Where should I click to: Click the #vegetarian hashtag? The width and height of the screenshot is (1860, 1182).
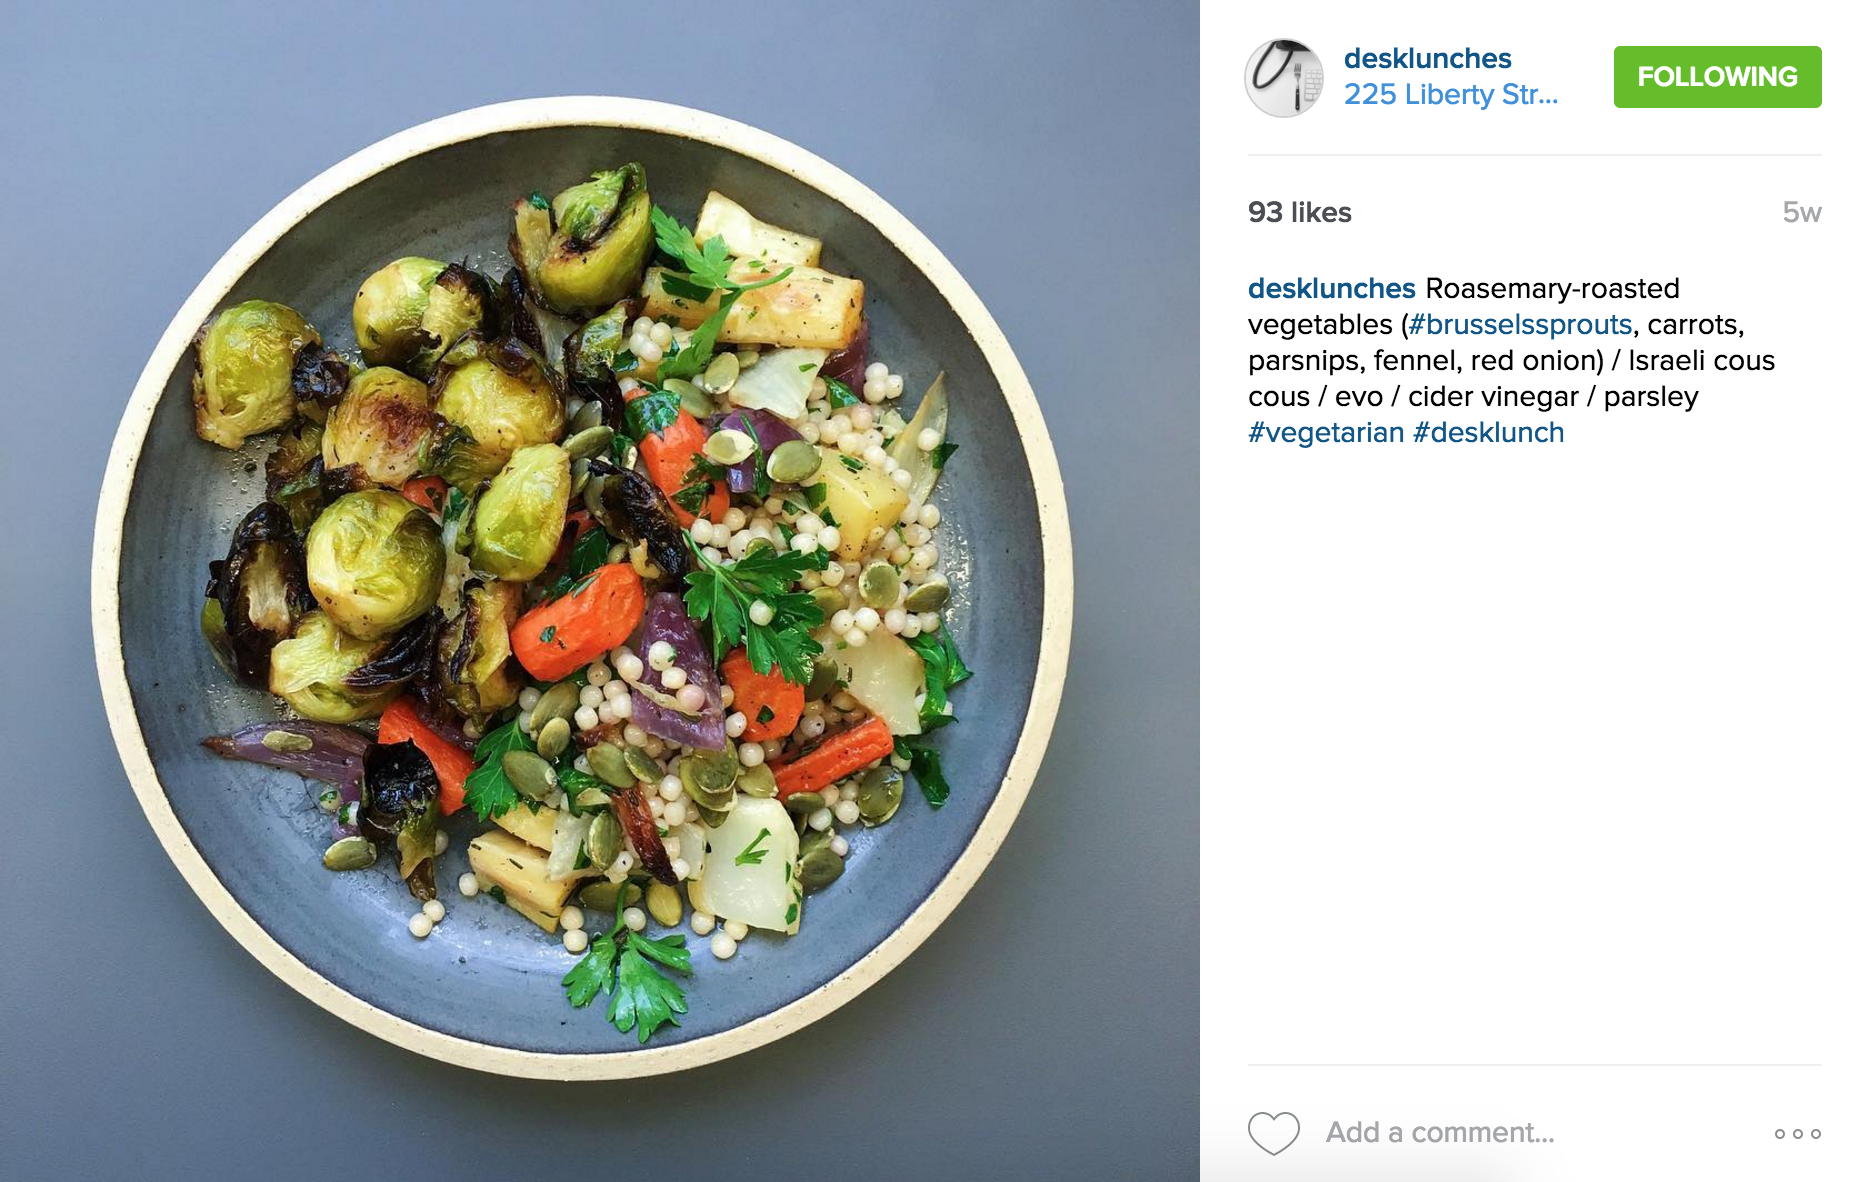click(1326, 432)
